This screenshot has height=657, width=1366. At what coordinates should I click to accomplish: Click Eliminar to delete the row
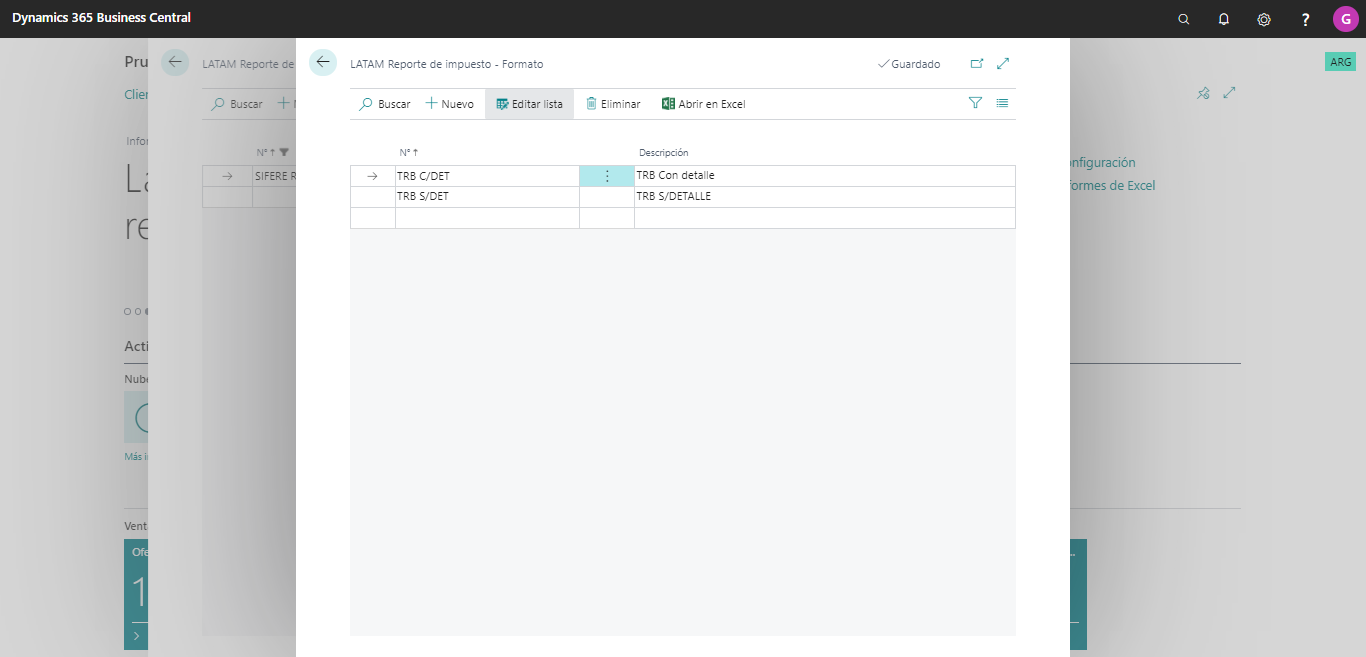[x=612, y=104]
